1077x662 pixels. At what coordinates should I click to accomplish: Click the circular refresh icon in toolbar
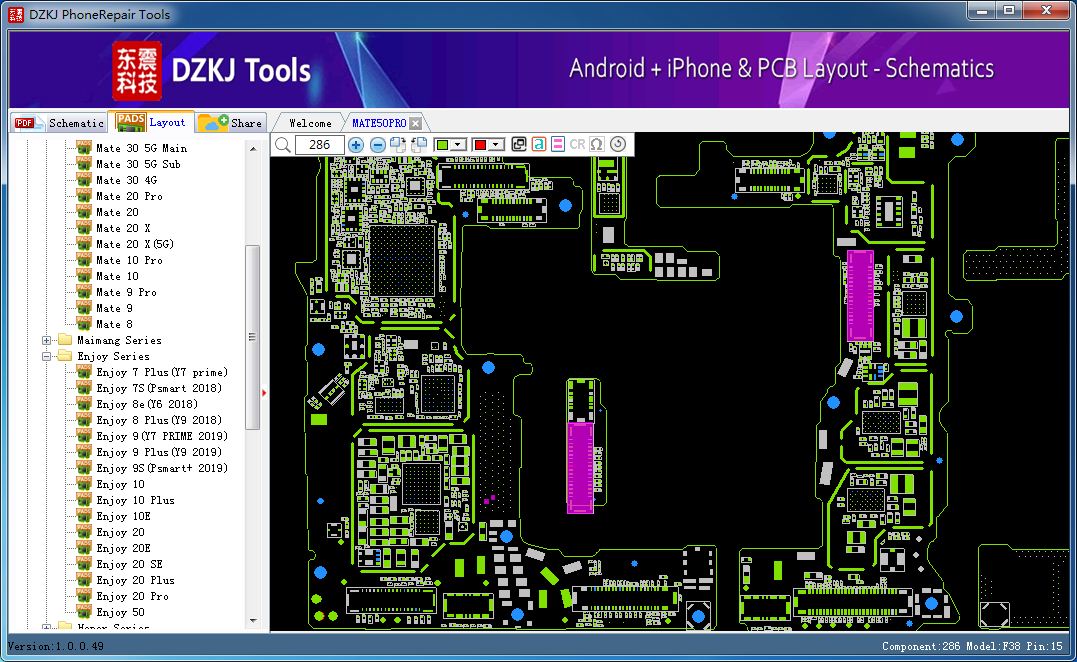coord(618,144)
